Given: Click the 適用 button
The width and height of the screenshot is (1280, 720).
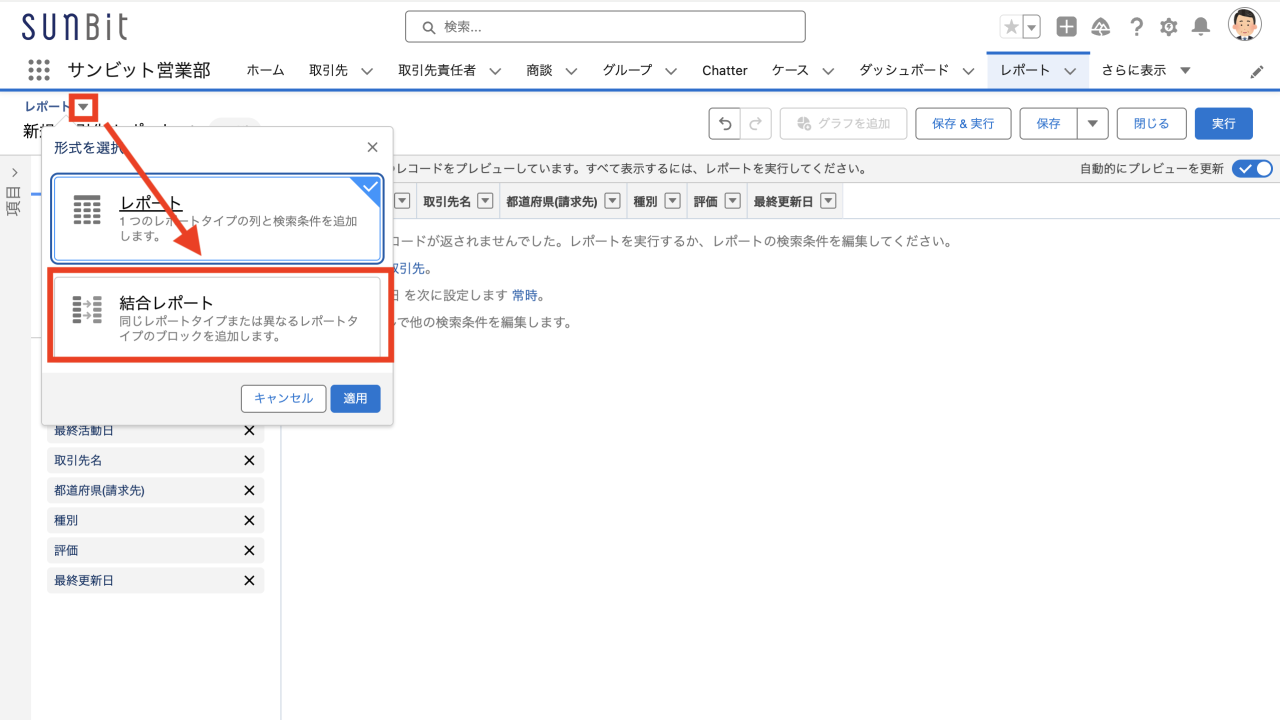Looking at the screenshot, I should pos(355,398).
